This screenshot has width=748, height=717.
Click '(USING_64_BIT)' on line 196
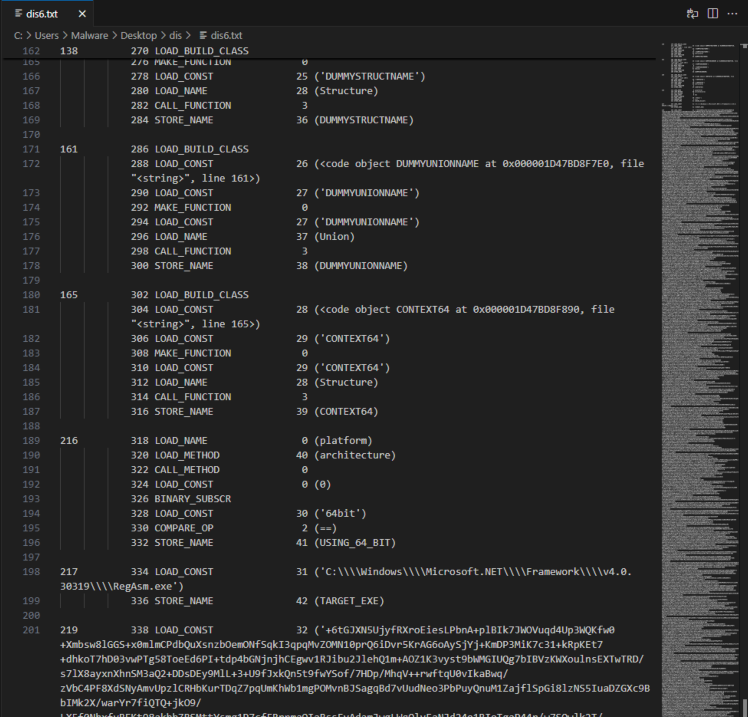point(355,543)
